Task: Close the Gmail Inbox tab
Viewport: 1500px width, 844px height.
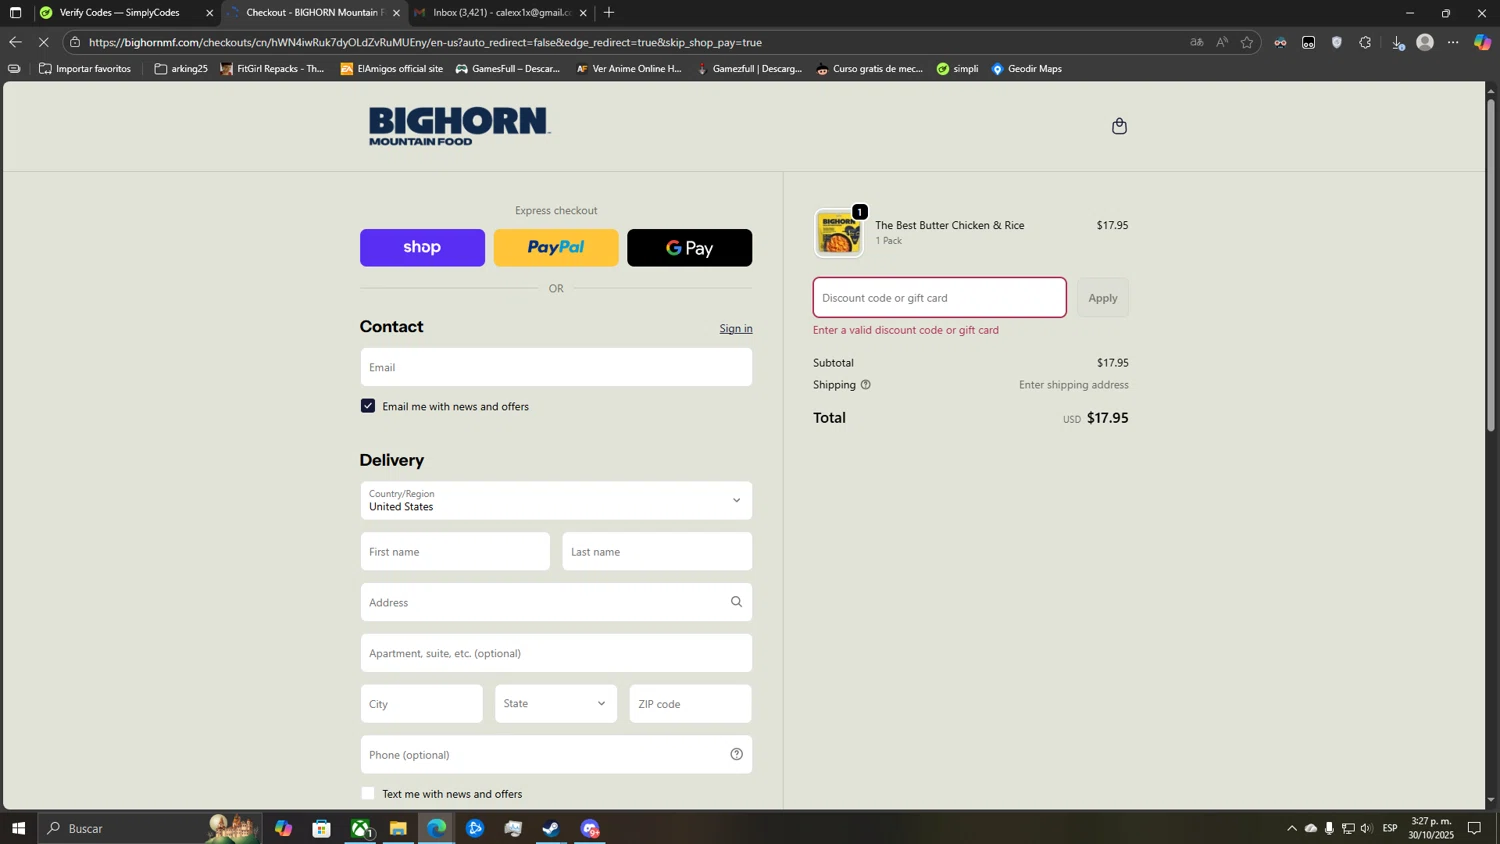Action: 583,13
